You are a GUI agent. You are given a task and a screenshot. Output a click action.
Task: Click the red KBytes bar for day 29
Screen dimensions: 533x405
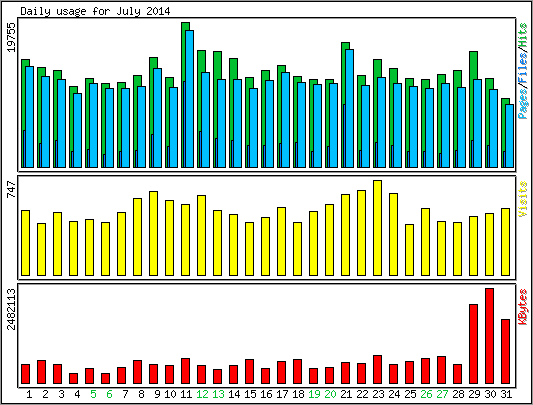click(x=474, y=344)
